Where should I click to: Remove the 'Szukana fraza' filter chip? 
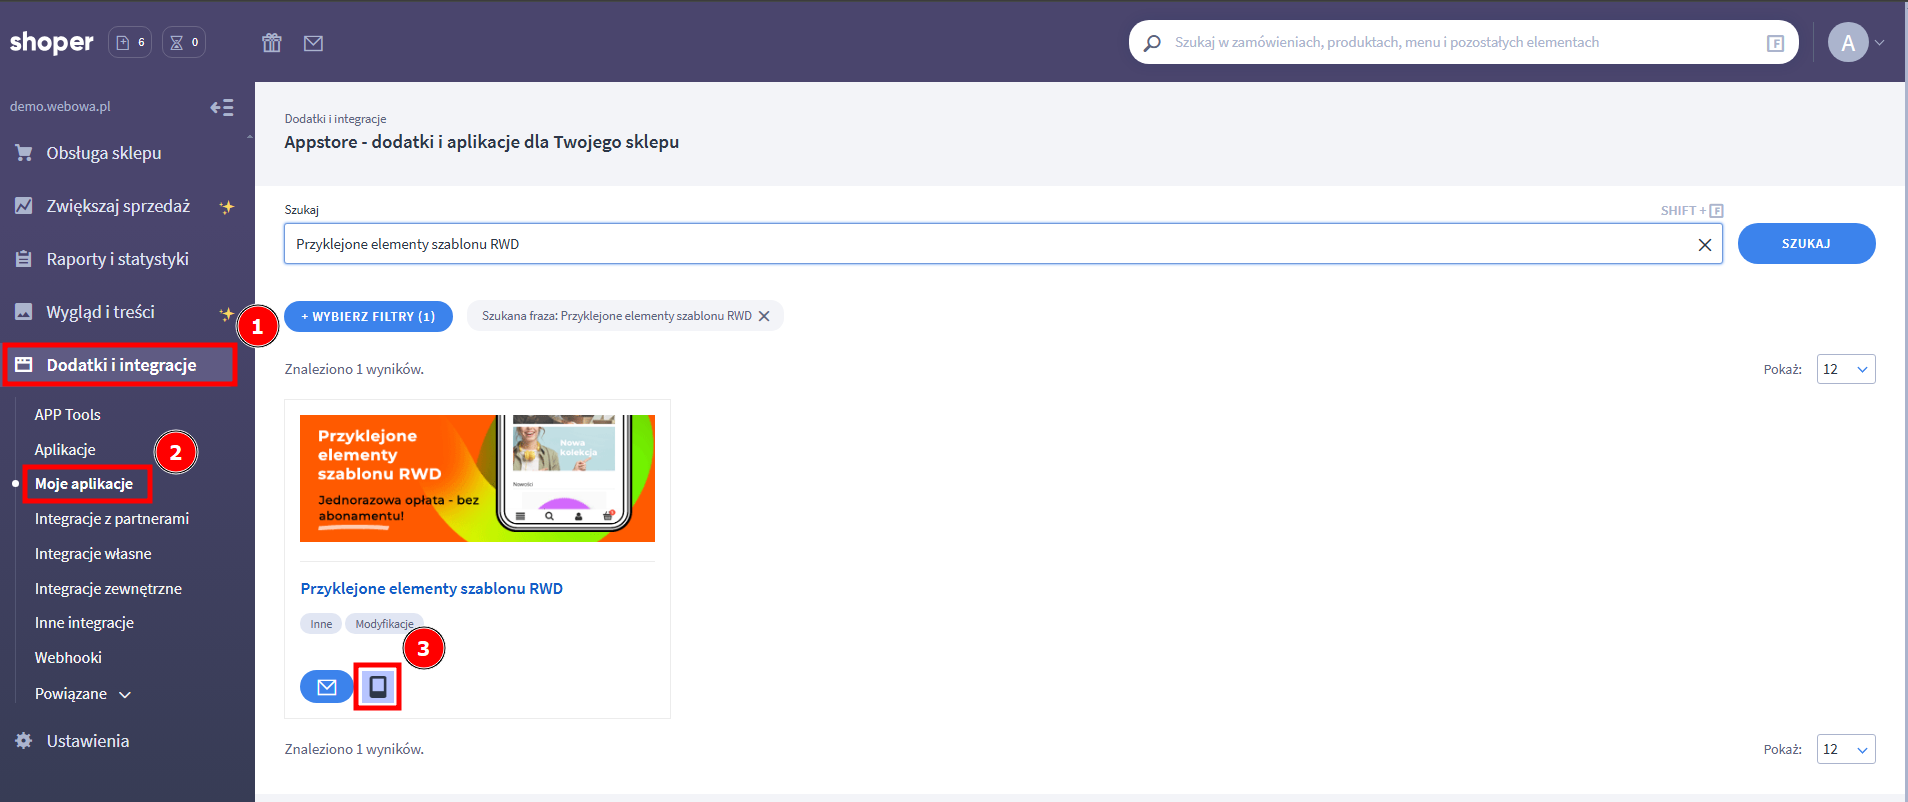point(764,316)
